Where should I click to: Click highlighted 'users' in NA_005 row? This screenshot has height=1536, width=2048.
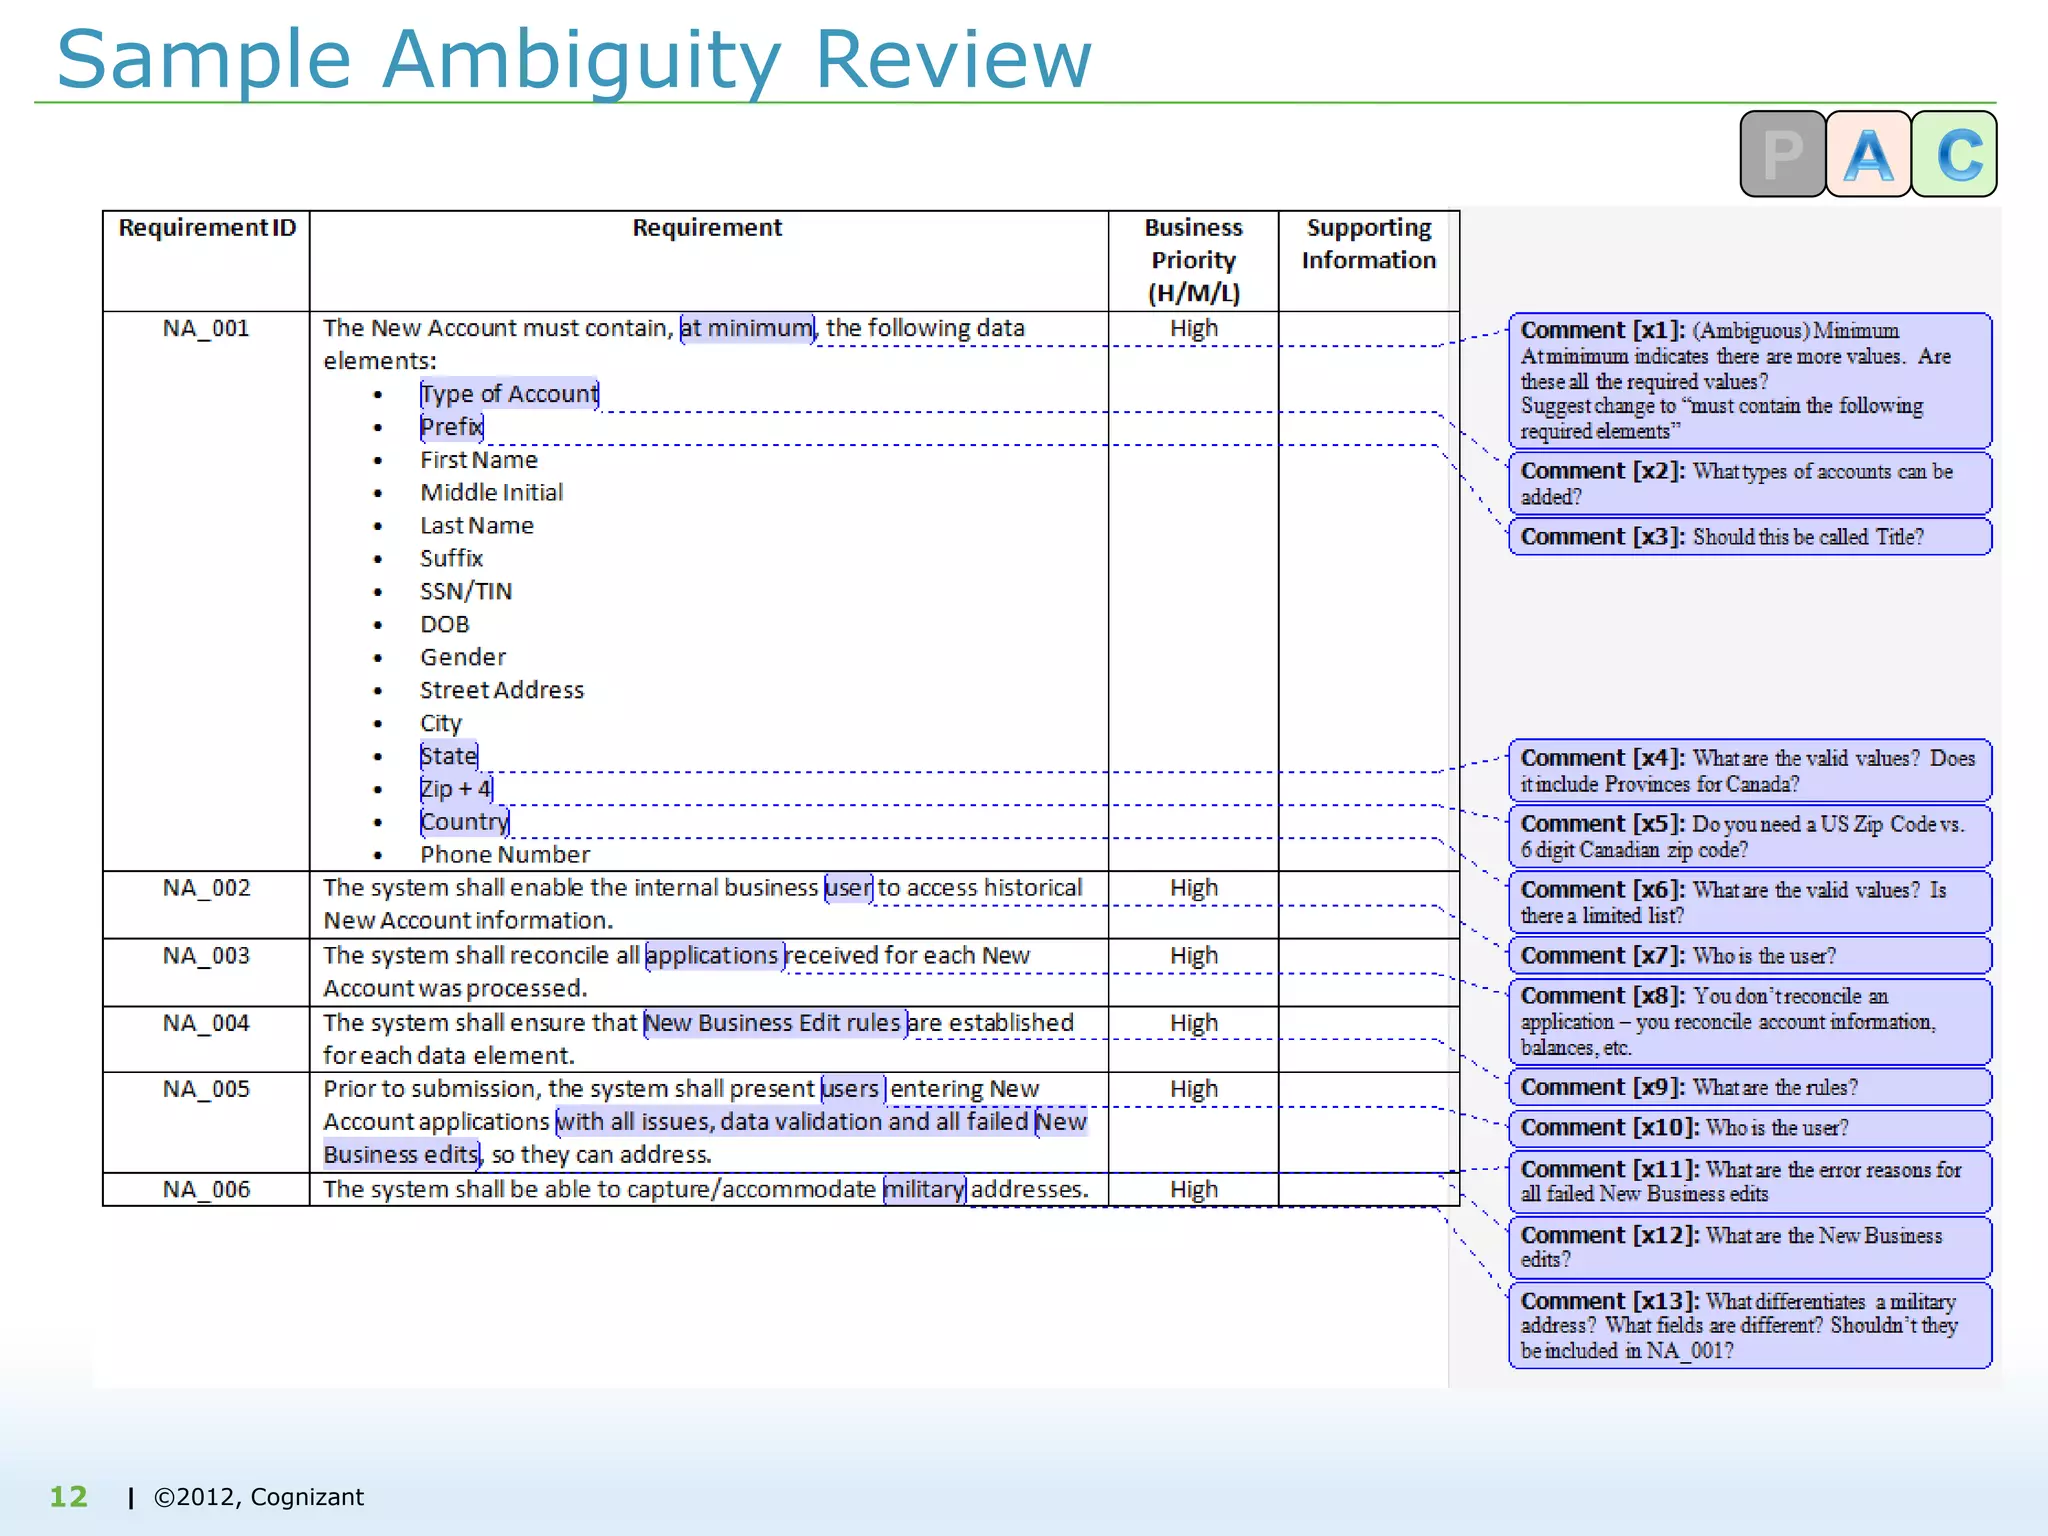[852, 1089]
